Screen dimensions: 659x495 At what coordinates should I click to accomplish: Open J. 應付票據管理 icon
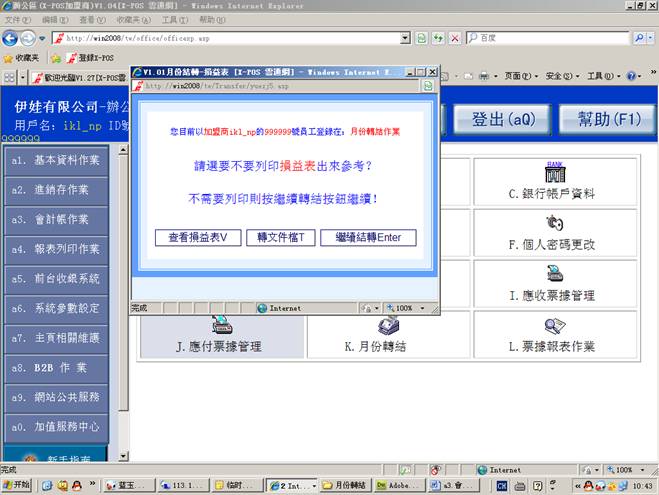tap(220, 325)
